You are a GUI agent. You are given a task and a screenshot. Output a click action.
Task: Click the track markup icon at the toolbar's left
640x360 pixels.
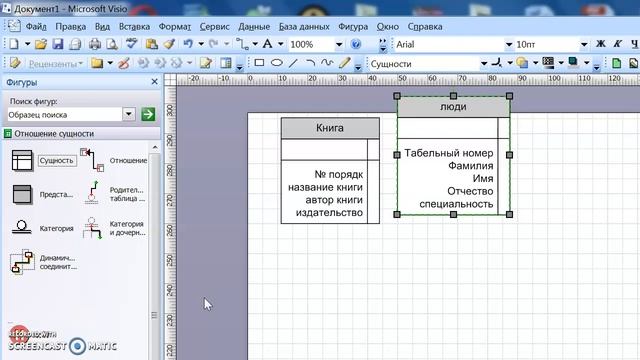pyautogui.click(x=16, y=63)
